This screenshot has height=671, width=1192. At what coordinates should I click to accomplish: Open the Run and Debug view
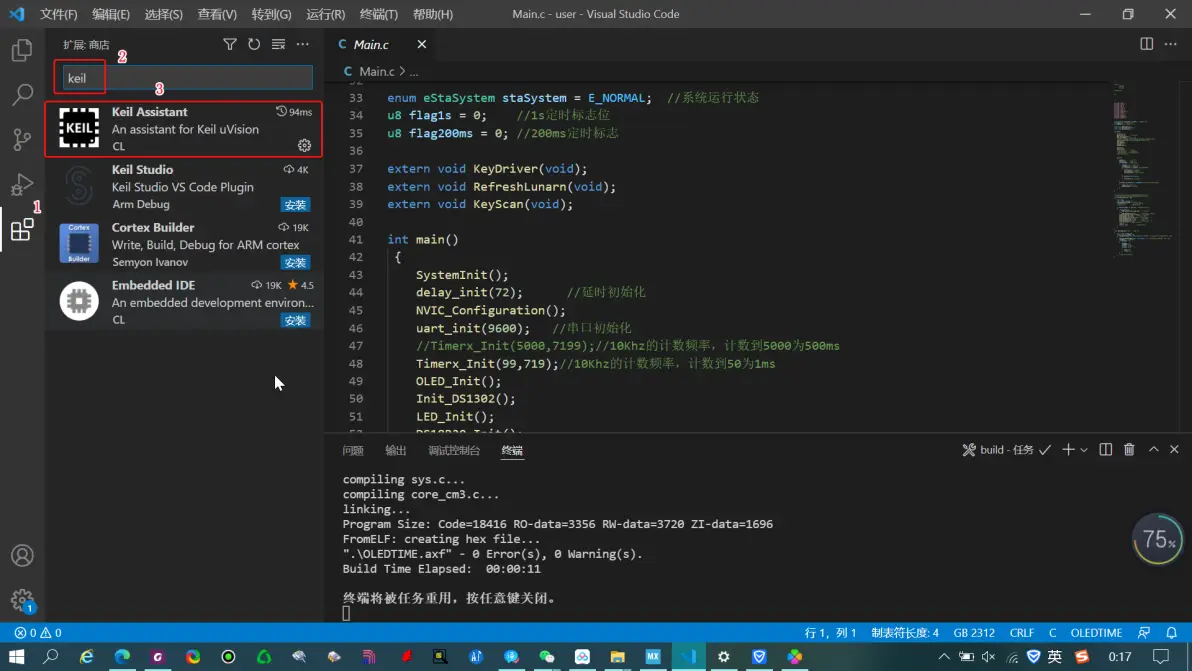22,185
